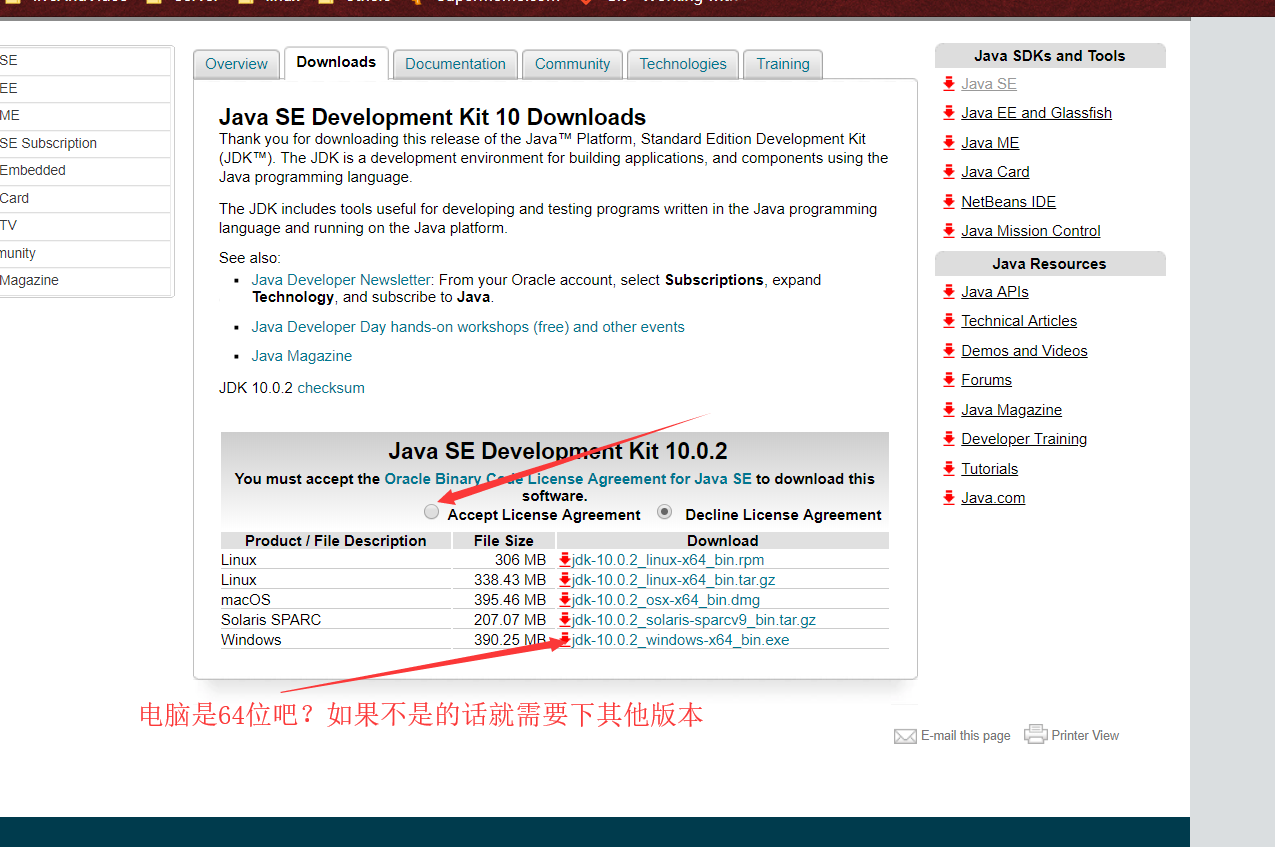Open the Java Developer Newsletter link

point(341,280)
